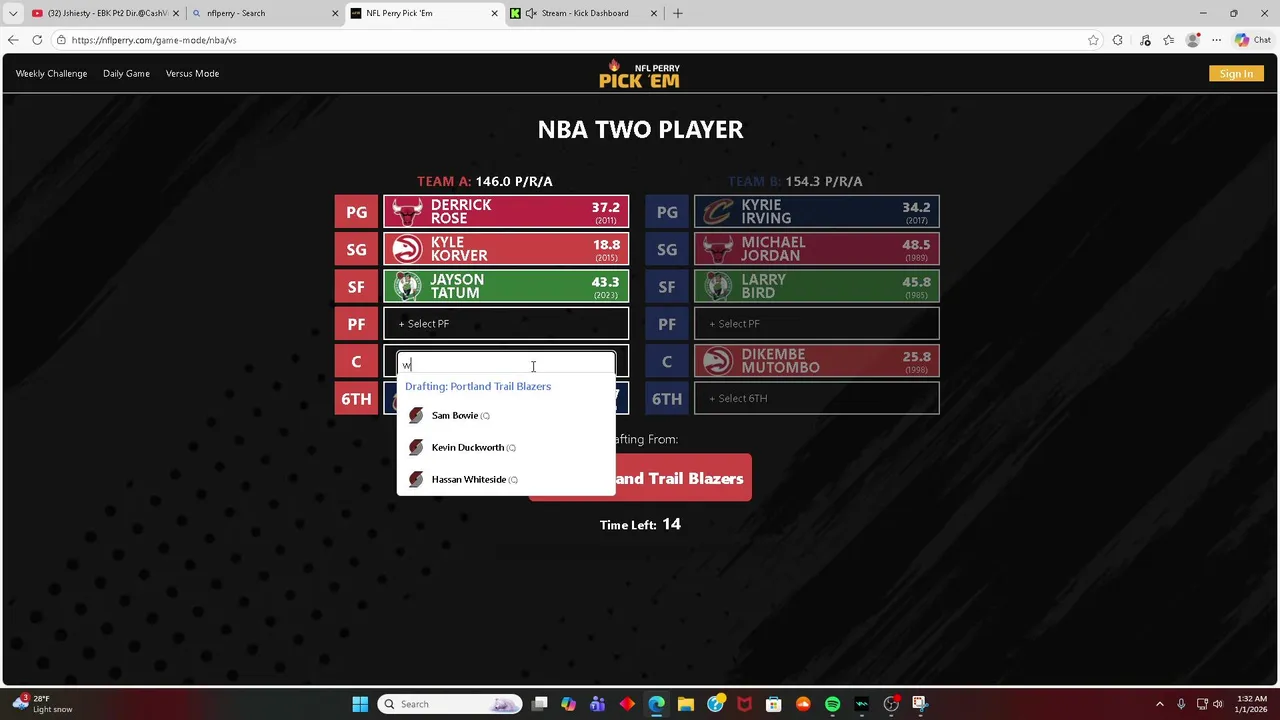Open Spotify from the taskbar
1280x720 pixels.
832,704
